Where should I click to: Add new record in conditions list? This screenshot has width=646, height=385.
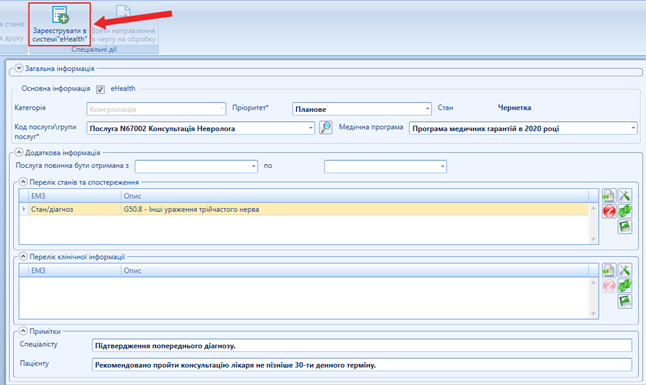[x=609, y=196]
